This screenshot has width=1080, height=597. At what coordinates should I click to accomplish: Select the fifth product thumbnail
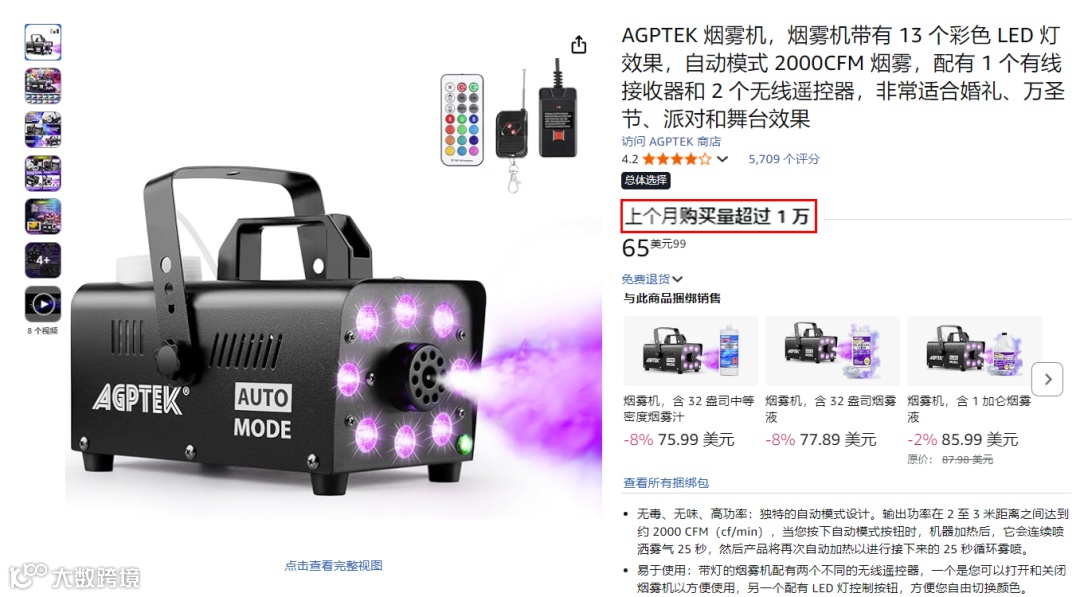click(x=43, y=216)
